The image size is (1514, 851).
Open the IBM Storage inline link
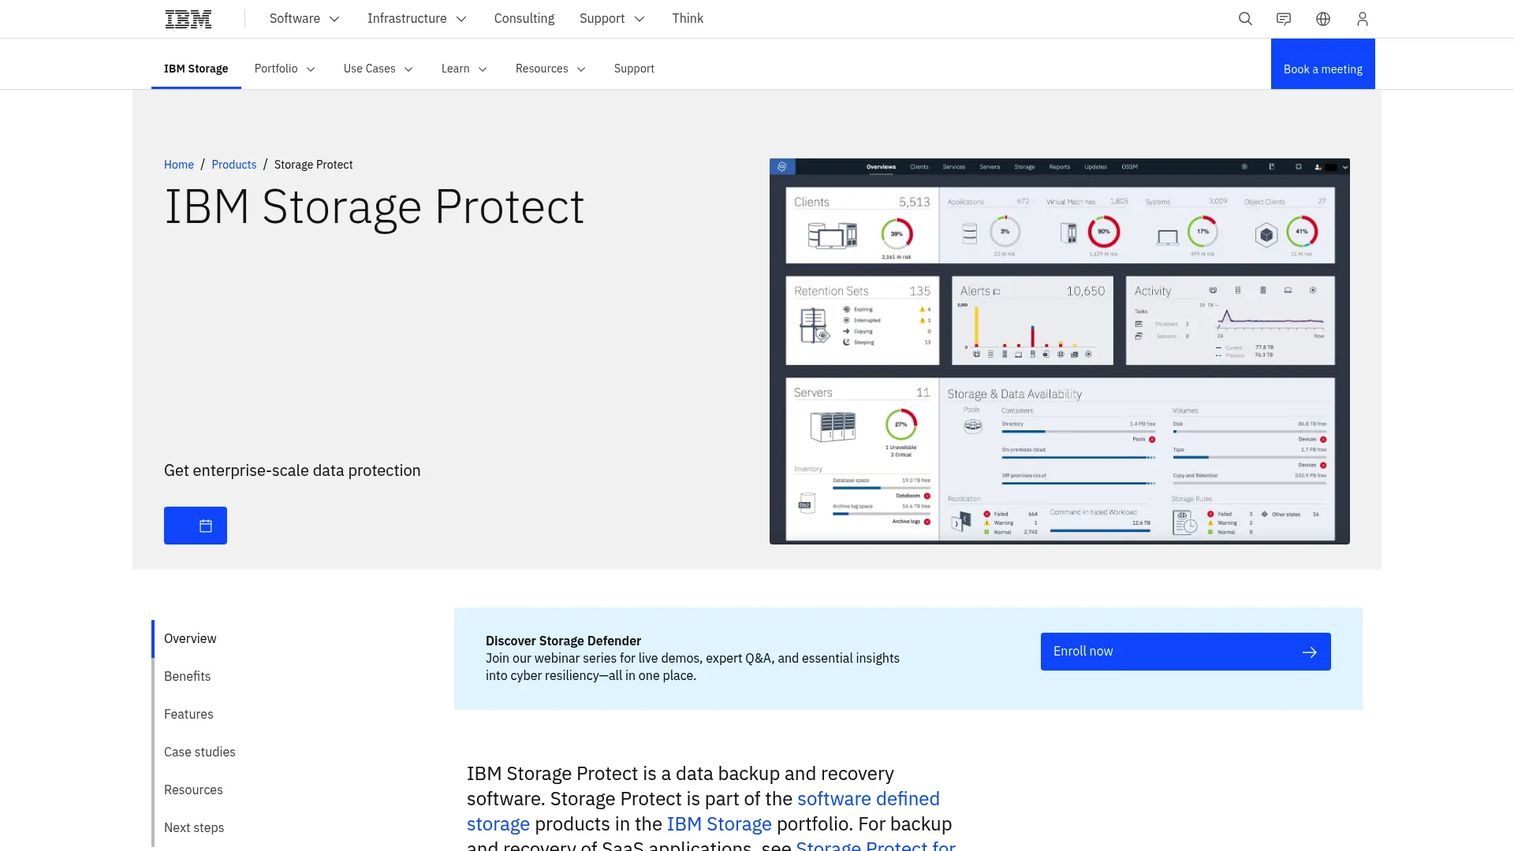pyautogui.click(x=719, y=824)
